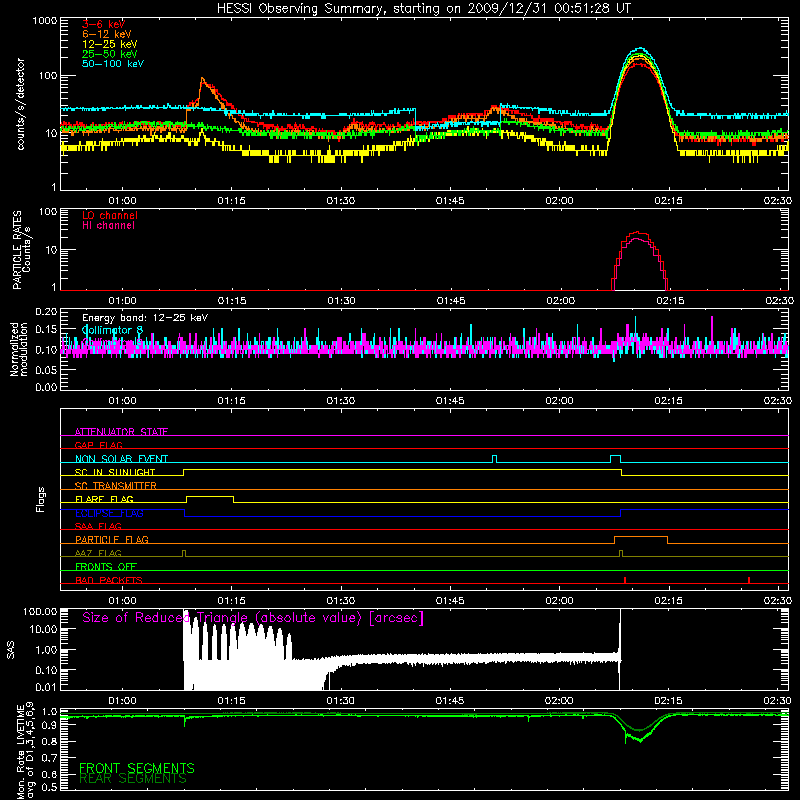The height and width of the screenshot is (800, 800).
Task: Click the bright green FRONT SEGMENTS legend
Action: coord(137,768)
